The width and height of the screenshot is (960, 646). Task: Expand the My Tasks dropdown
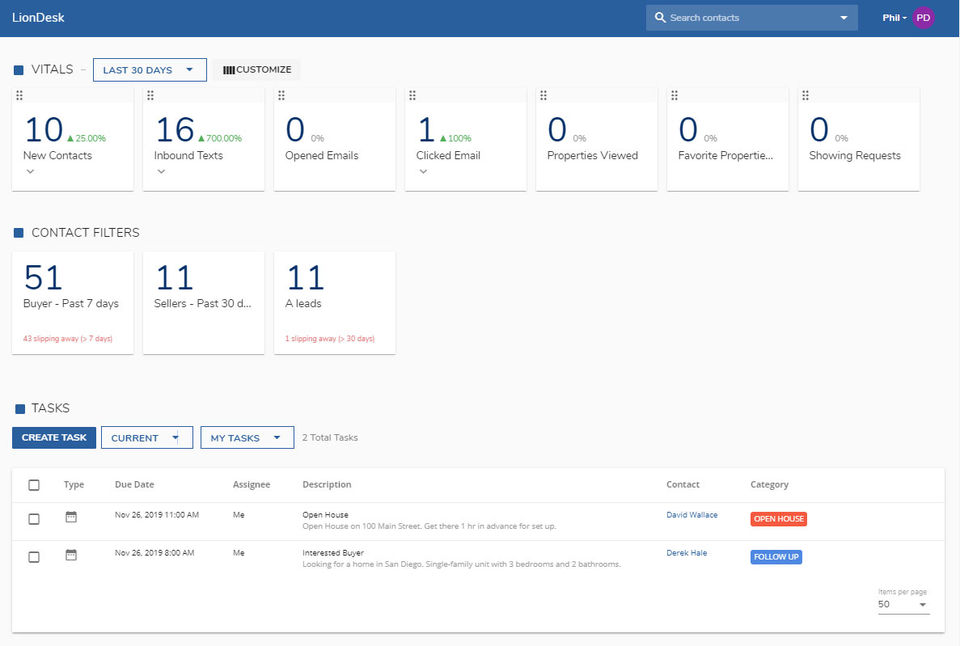click(246, 438)
